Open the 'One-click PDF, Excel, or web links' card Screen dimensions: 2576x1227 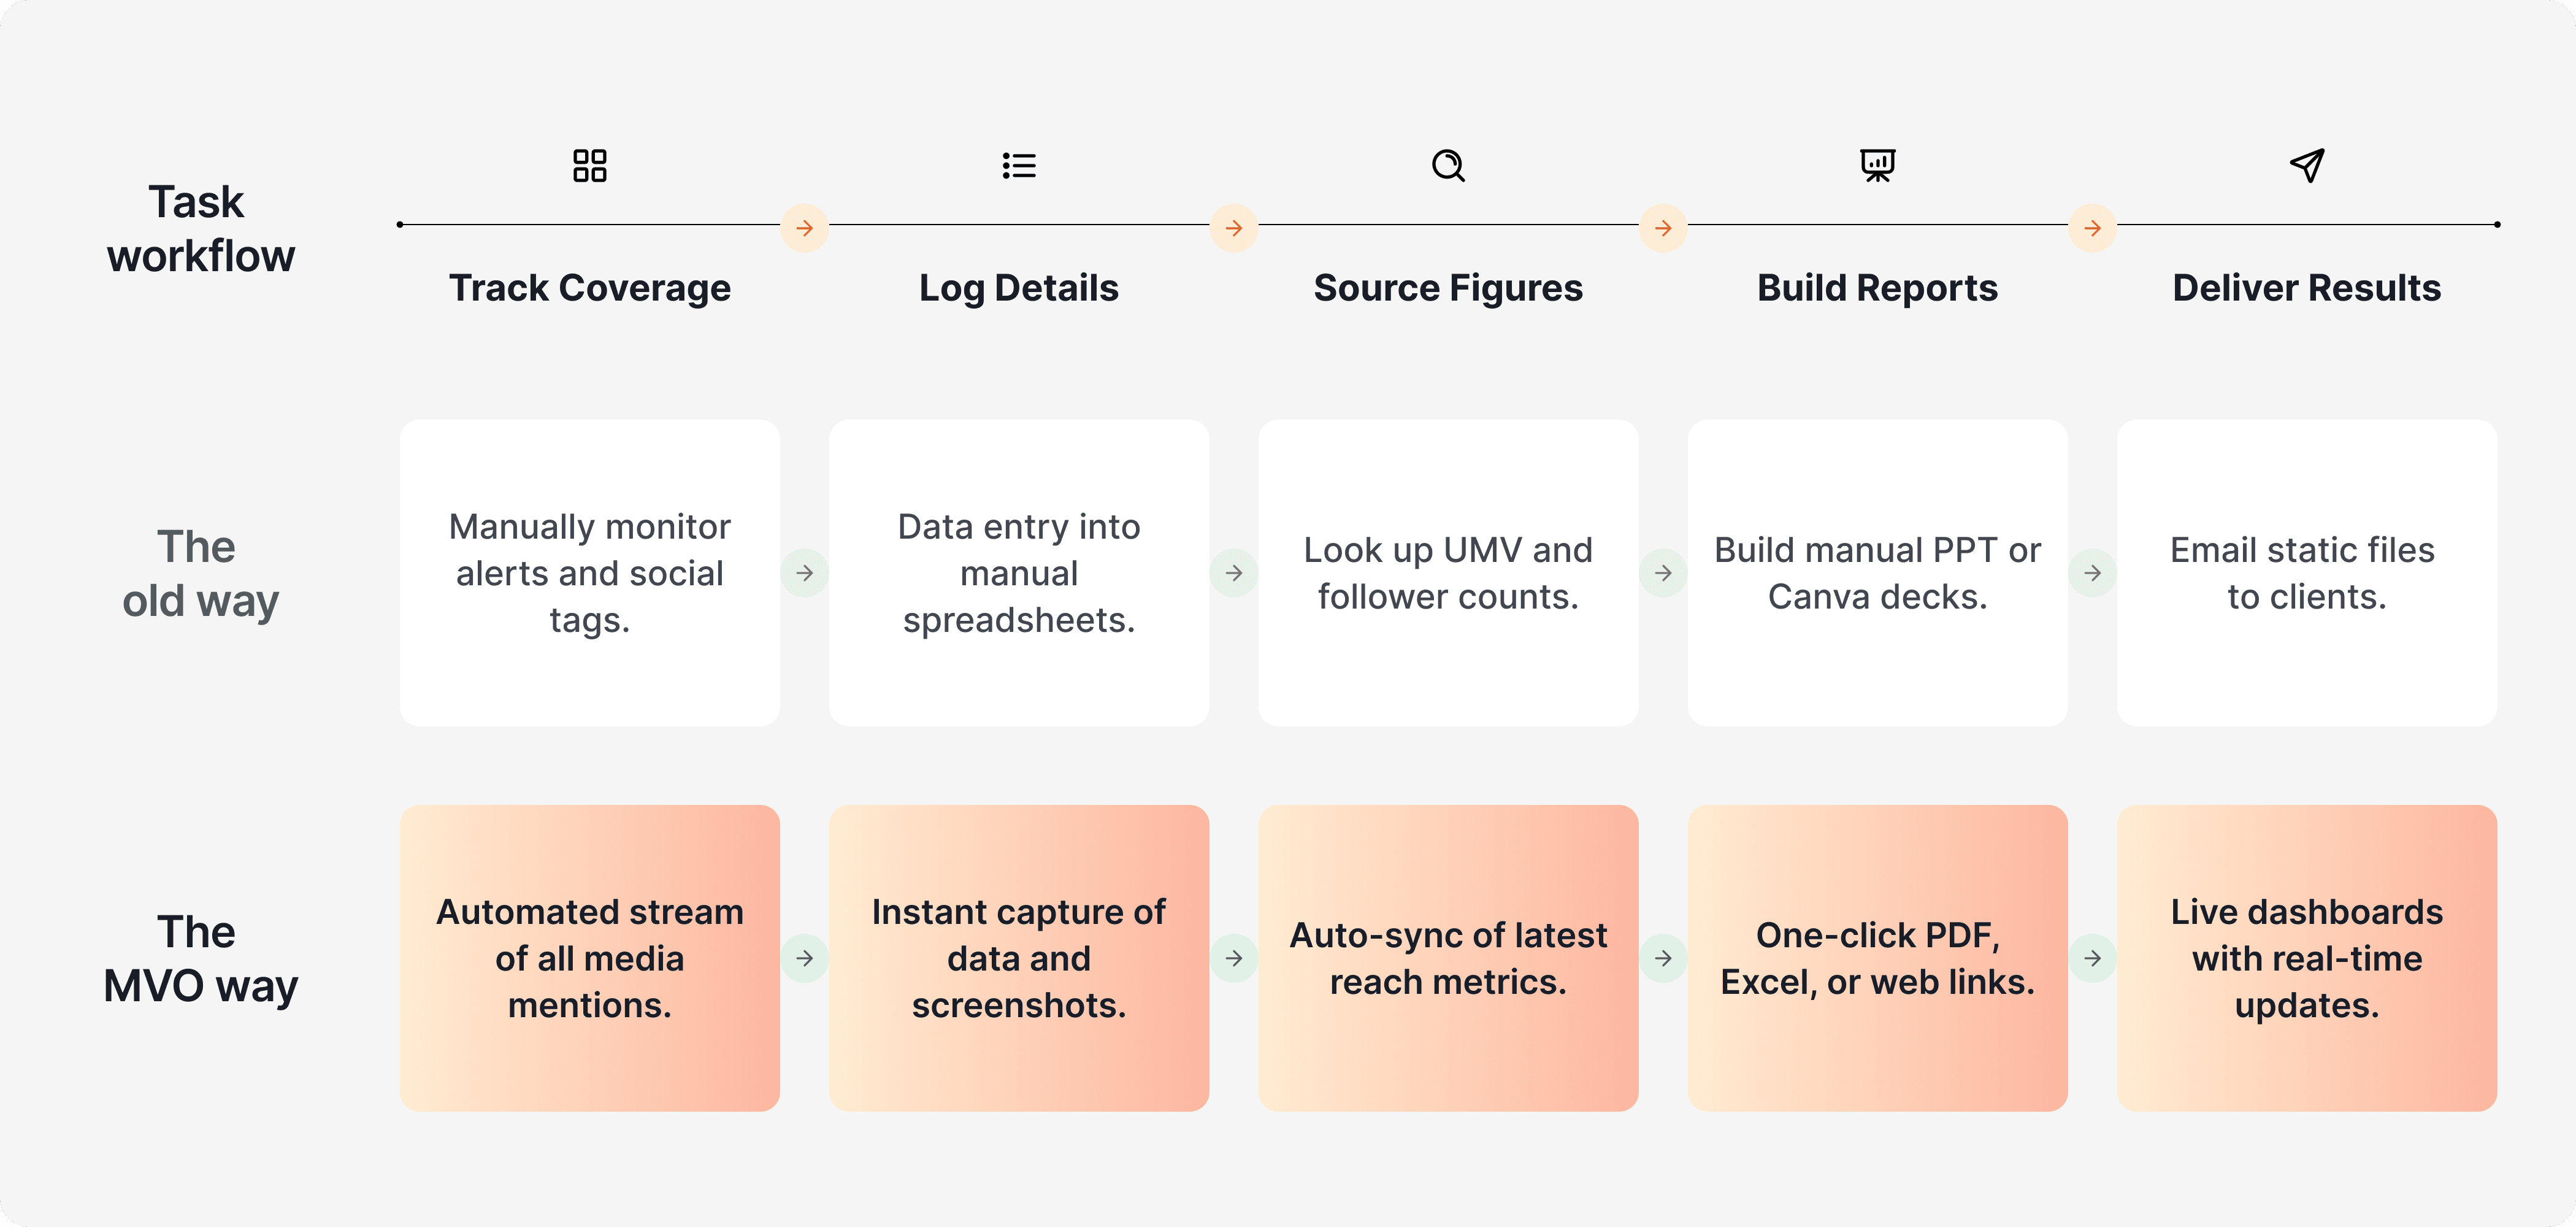[x=1877, y=958]
